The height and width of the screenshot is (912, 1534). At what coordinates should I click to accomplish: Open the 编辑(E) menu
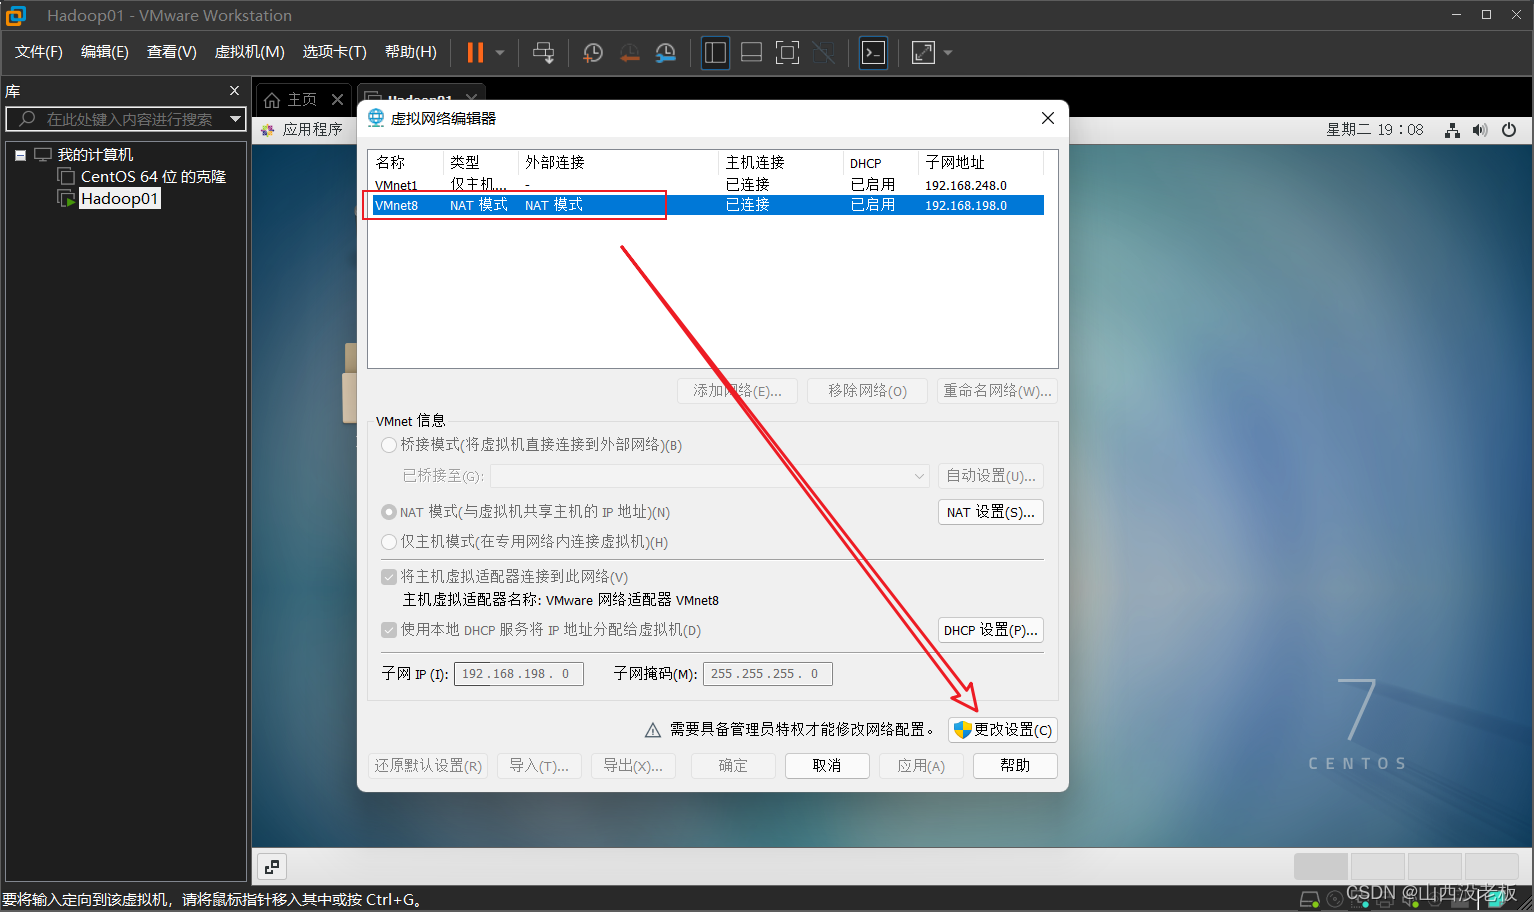point(105,52)
